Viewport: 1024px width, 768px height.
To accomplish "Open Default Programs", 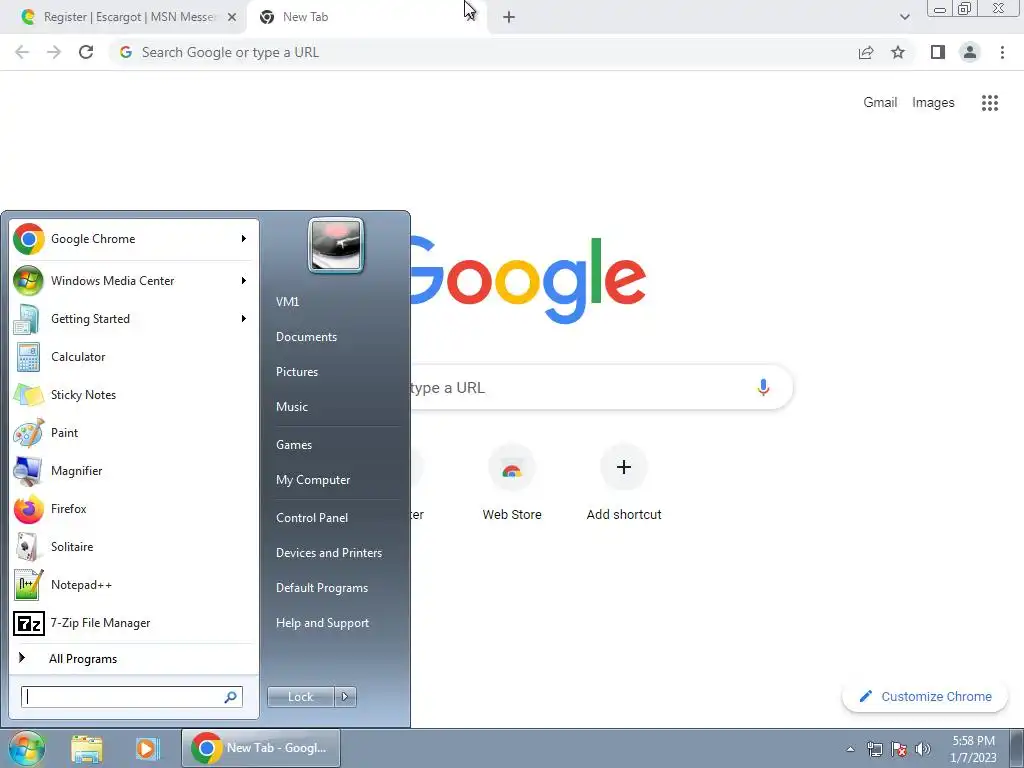I will pyautogui.click(x=322, y=588).
